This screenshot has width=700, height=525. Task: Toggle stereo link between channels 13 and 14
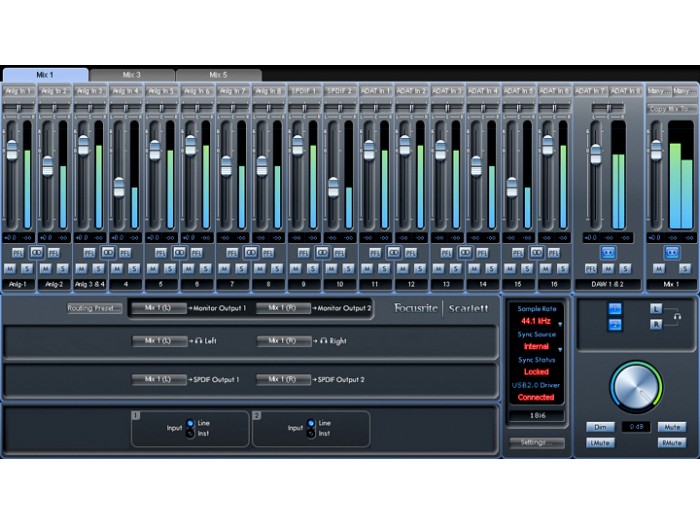465,253
